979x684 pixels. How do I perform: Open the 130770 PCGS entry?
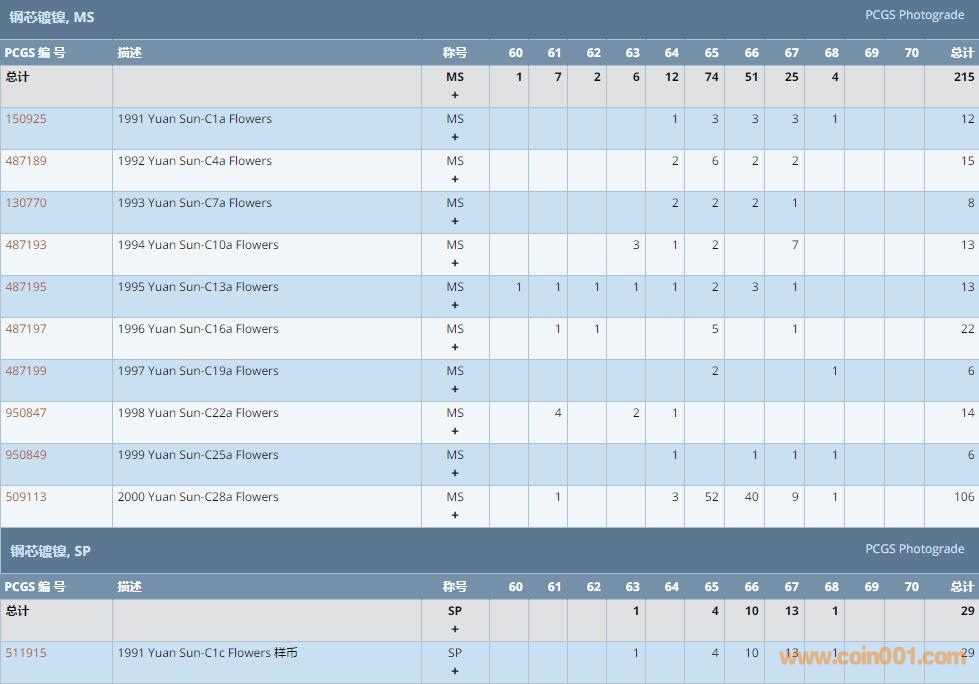click(26, 203)
